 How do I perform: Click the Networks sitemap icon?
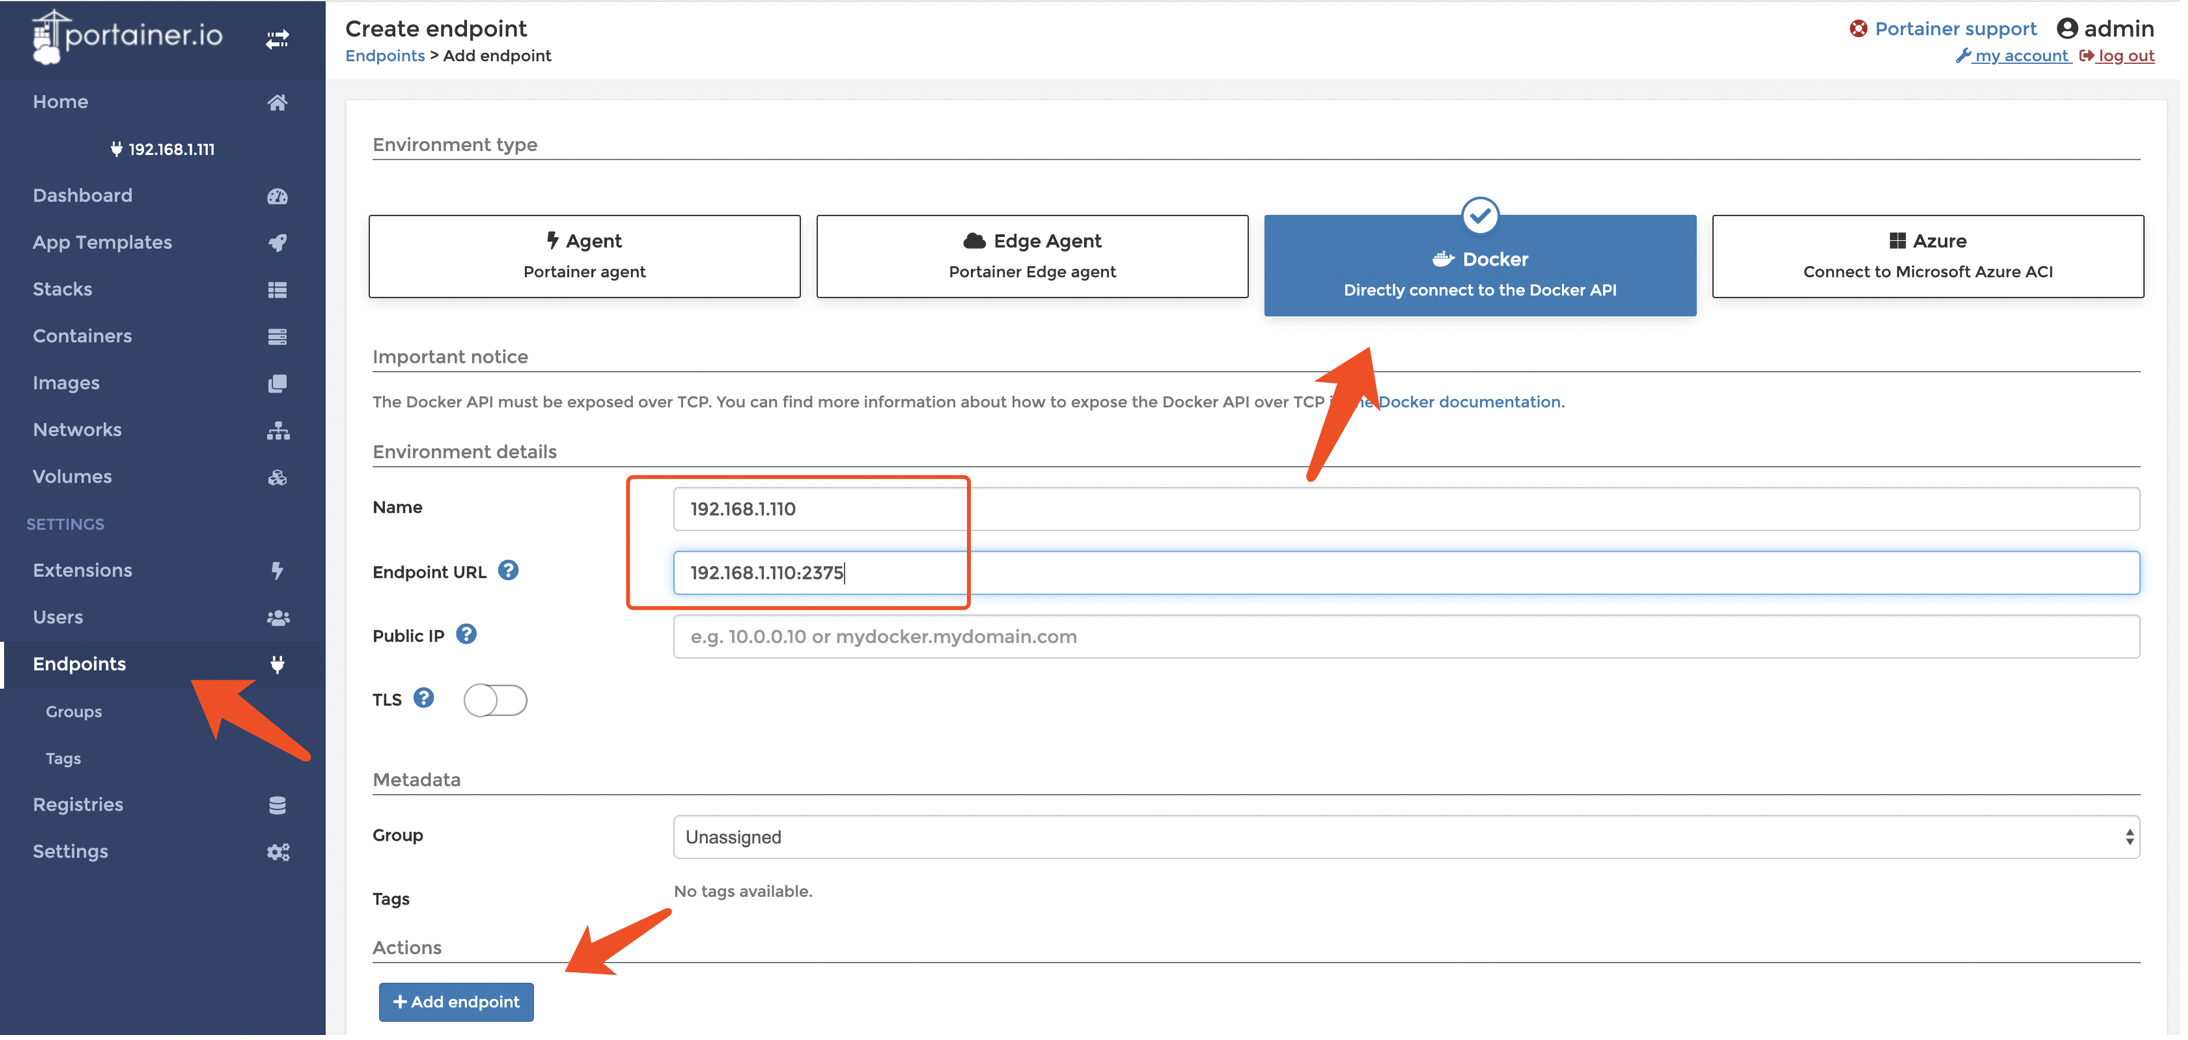point(277,431)
